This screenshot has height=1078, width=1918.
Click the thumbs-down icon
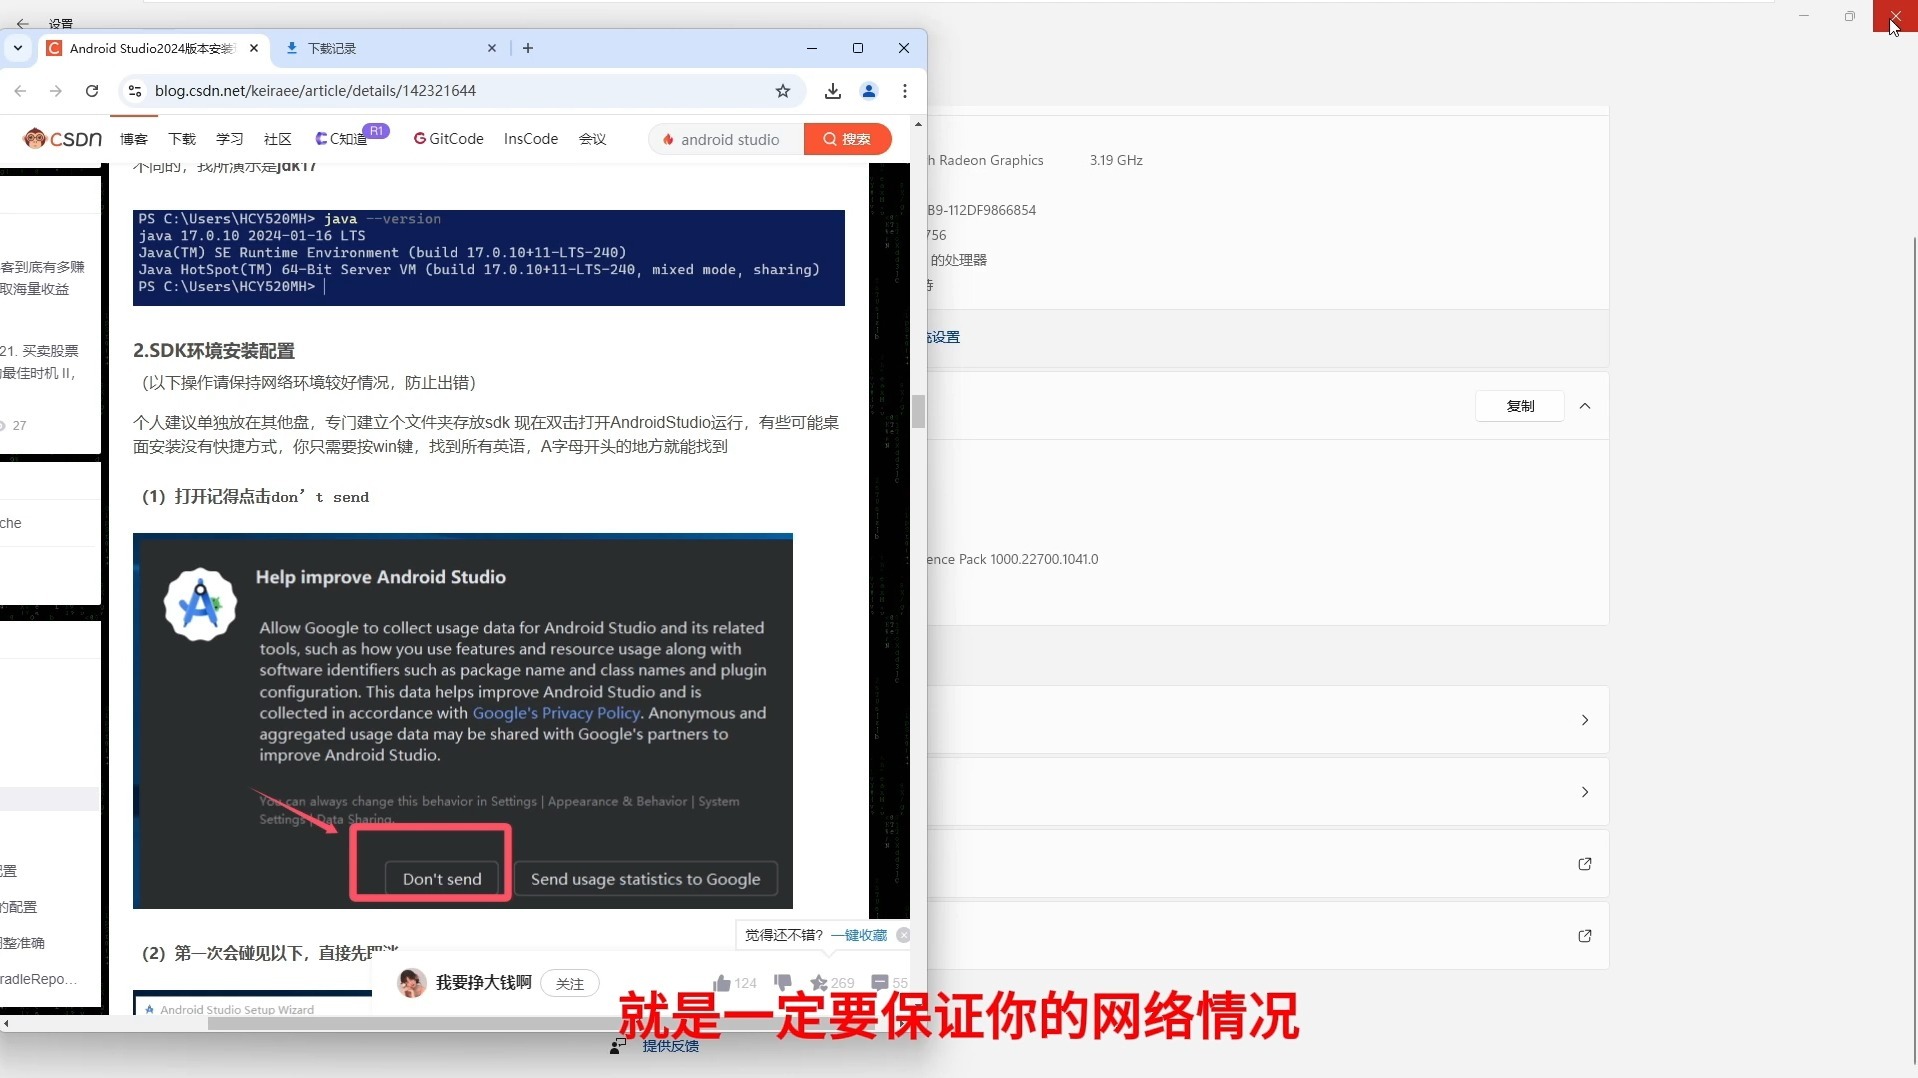[x=783, y=983]
